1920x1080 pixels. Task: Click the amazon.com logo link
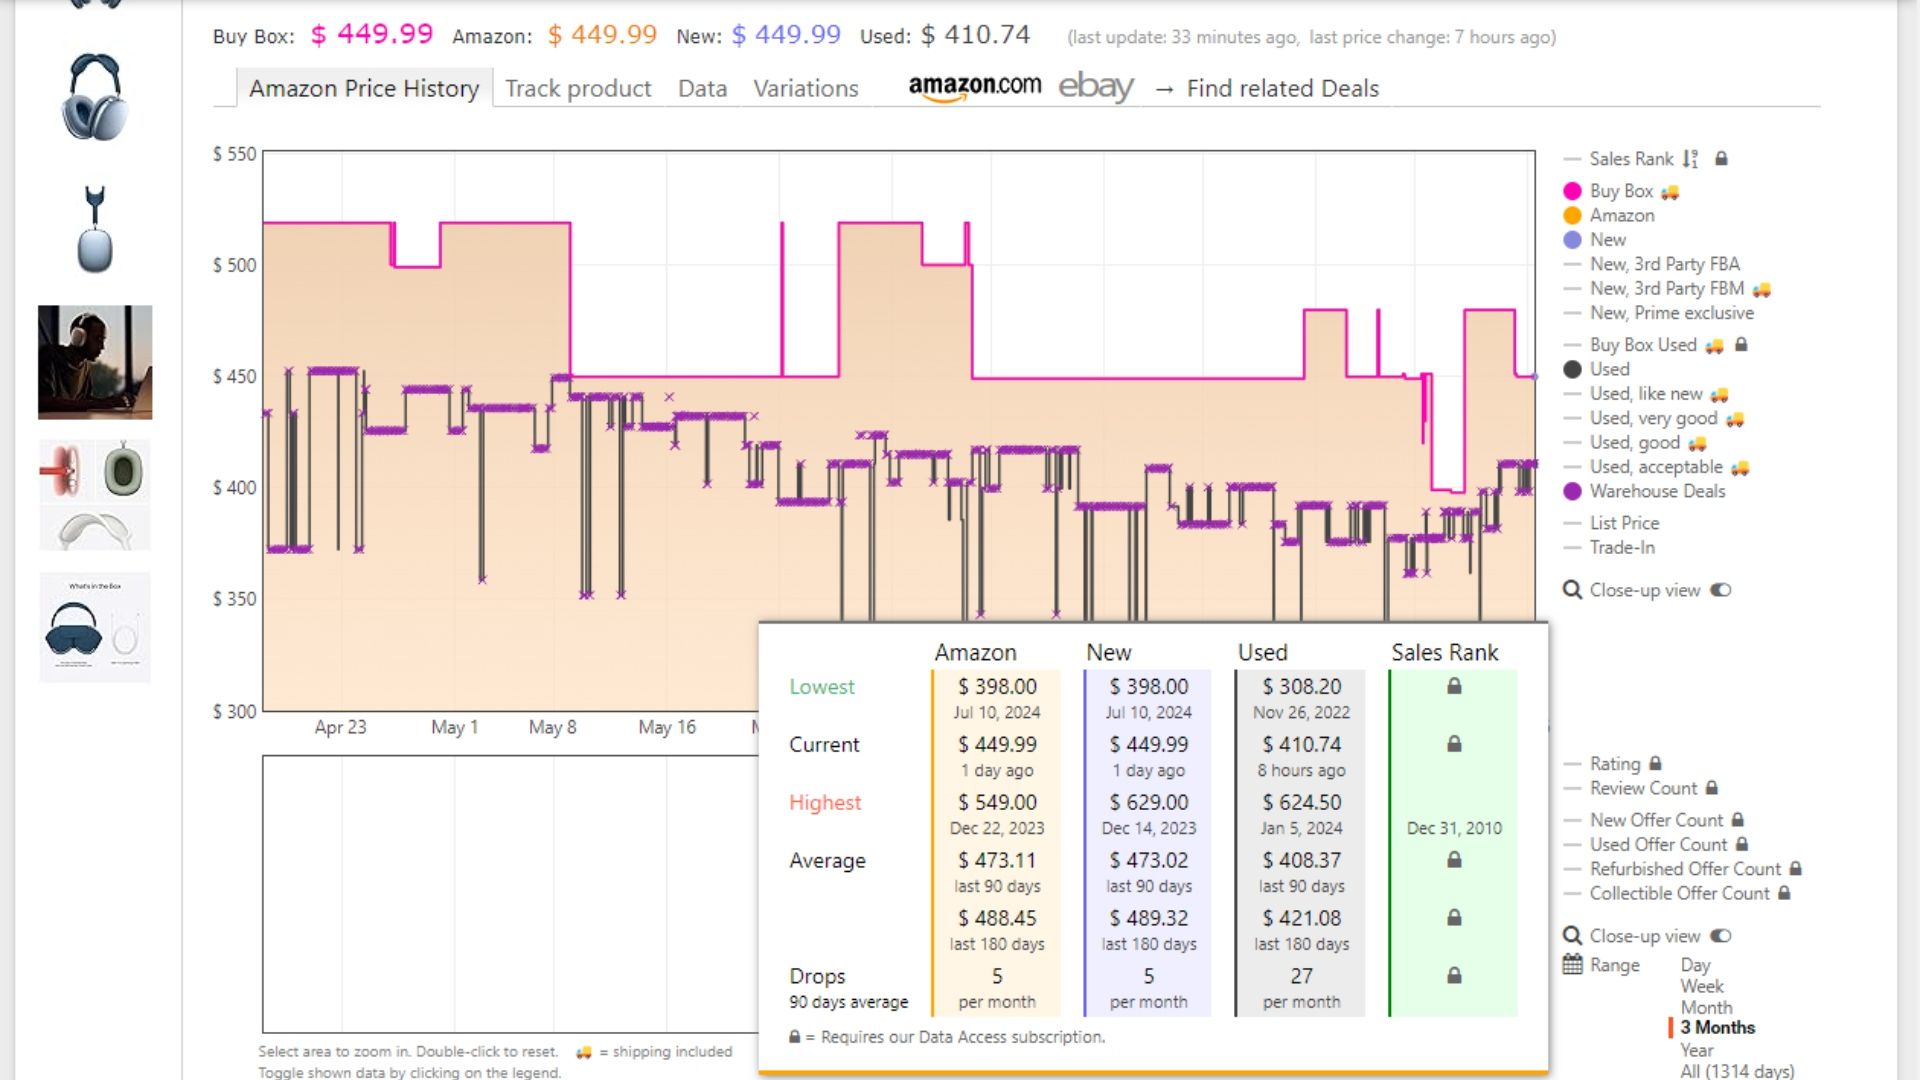[974, 87]
